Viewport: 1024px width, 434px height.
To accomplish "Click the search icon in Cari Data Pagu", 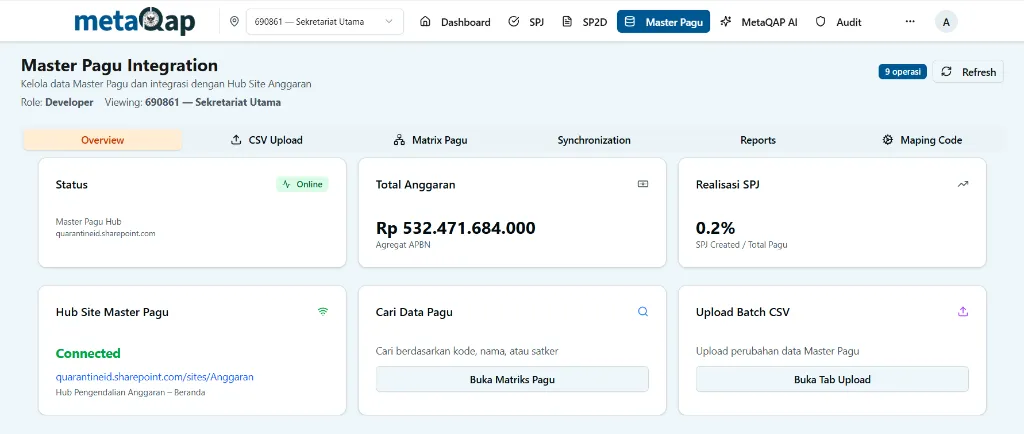I will [x=643, y=312].
